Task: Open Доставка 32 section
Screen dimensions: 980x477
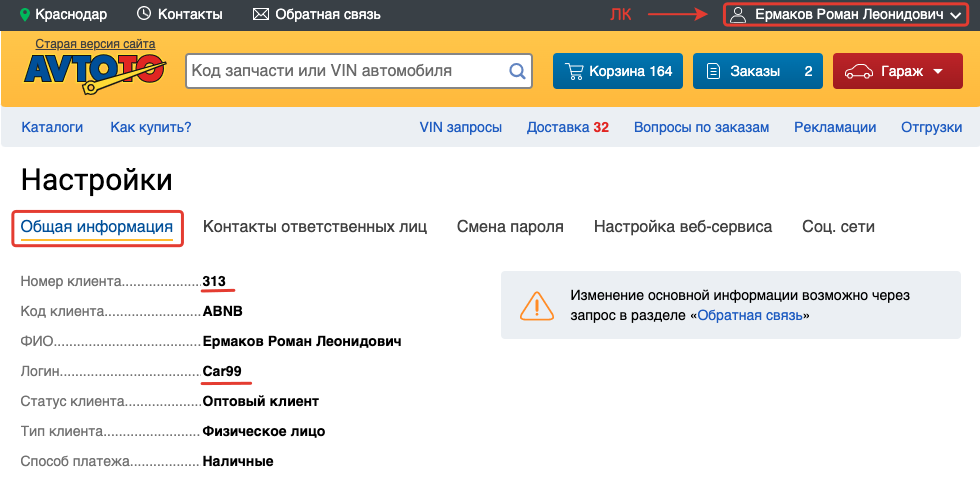Action: tap(568, 128)
